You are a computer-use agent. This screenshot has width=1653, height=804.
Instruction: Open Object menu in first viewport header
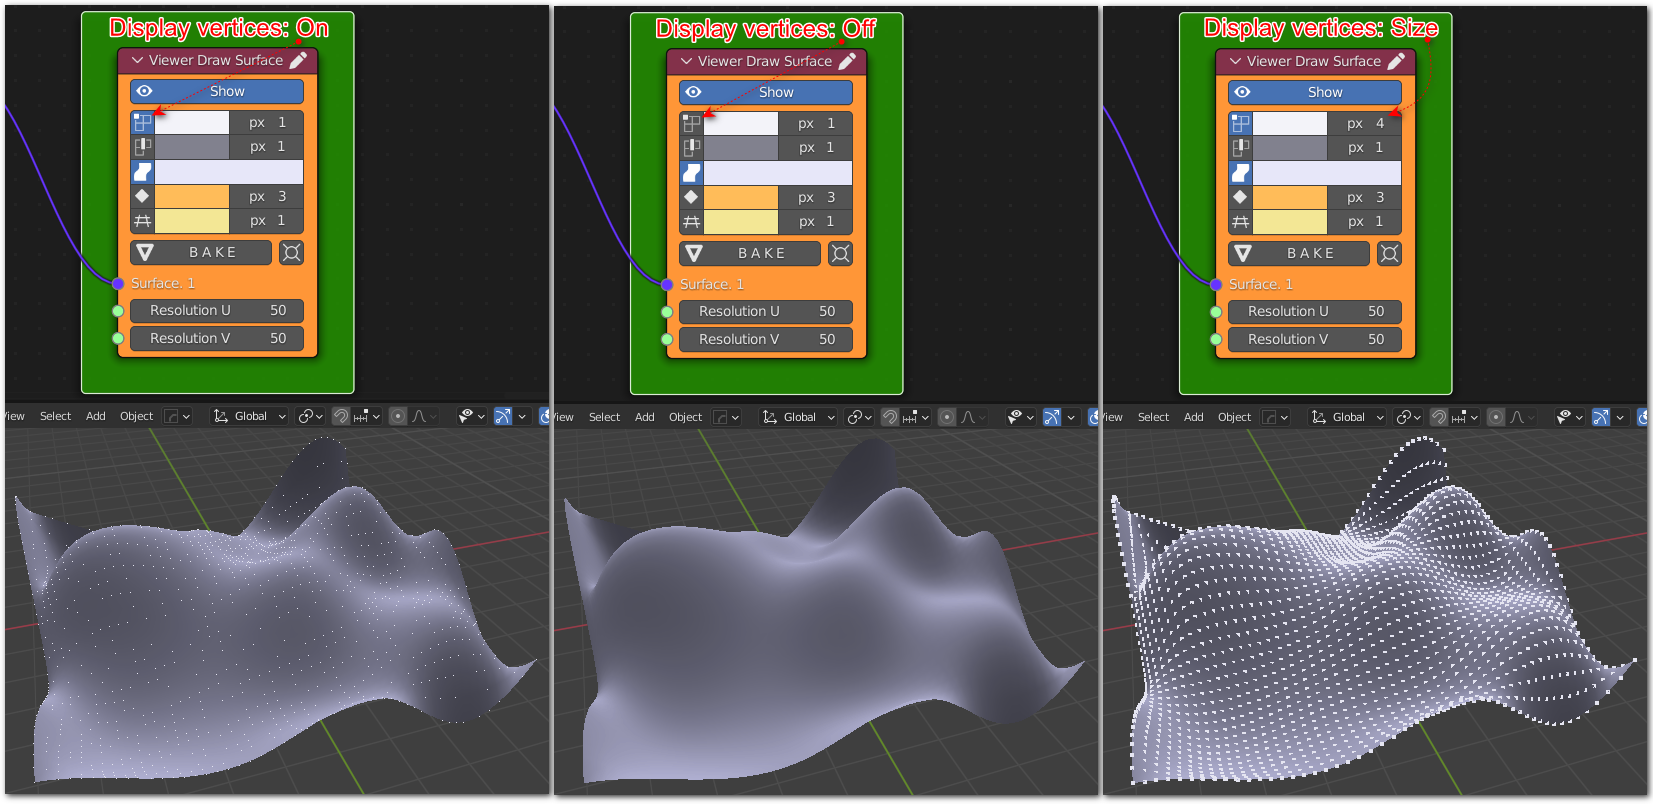tap(137, 416)
